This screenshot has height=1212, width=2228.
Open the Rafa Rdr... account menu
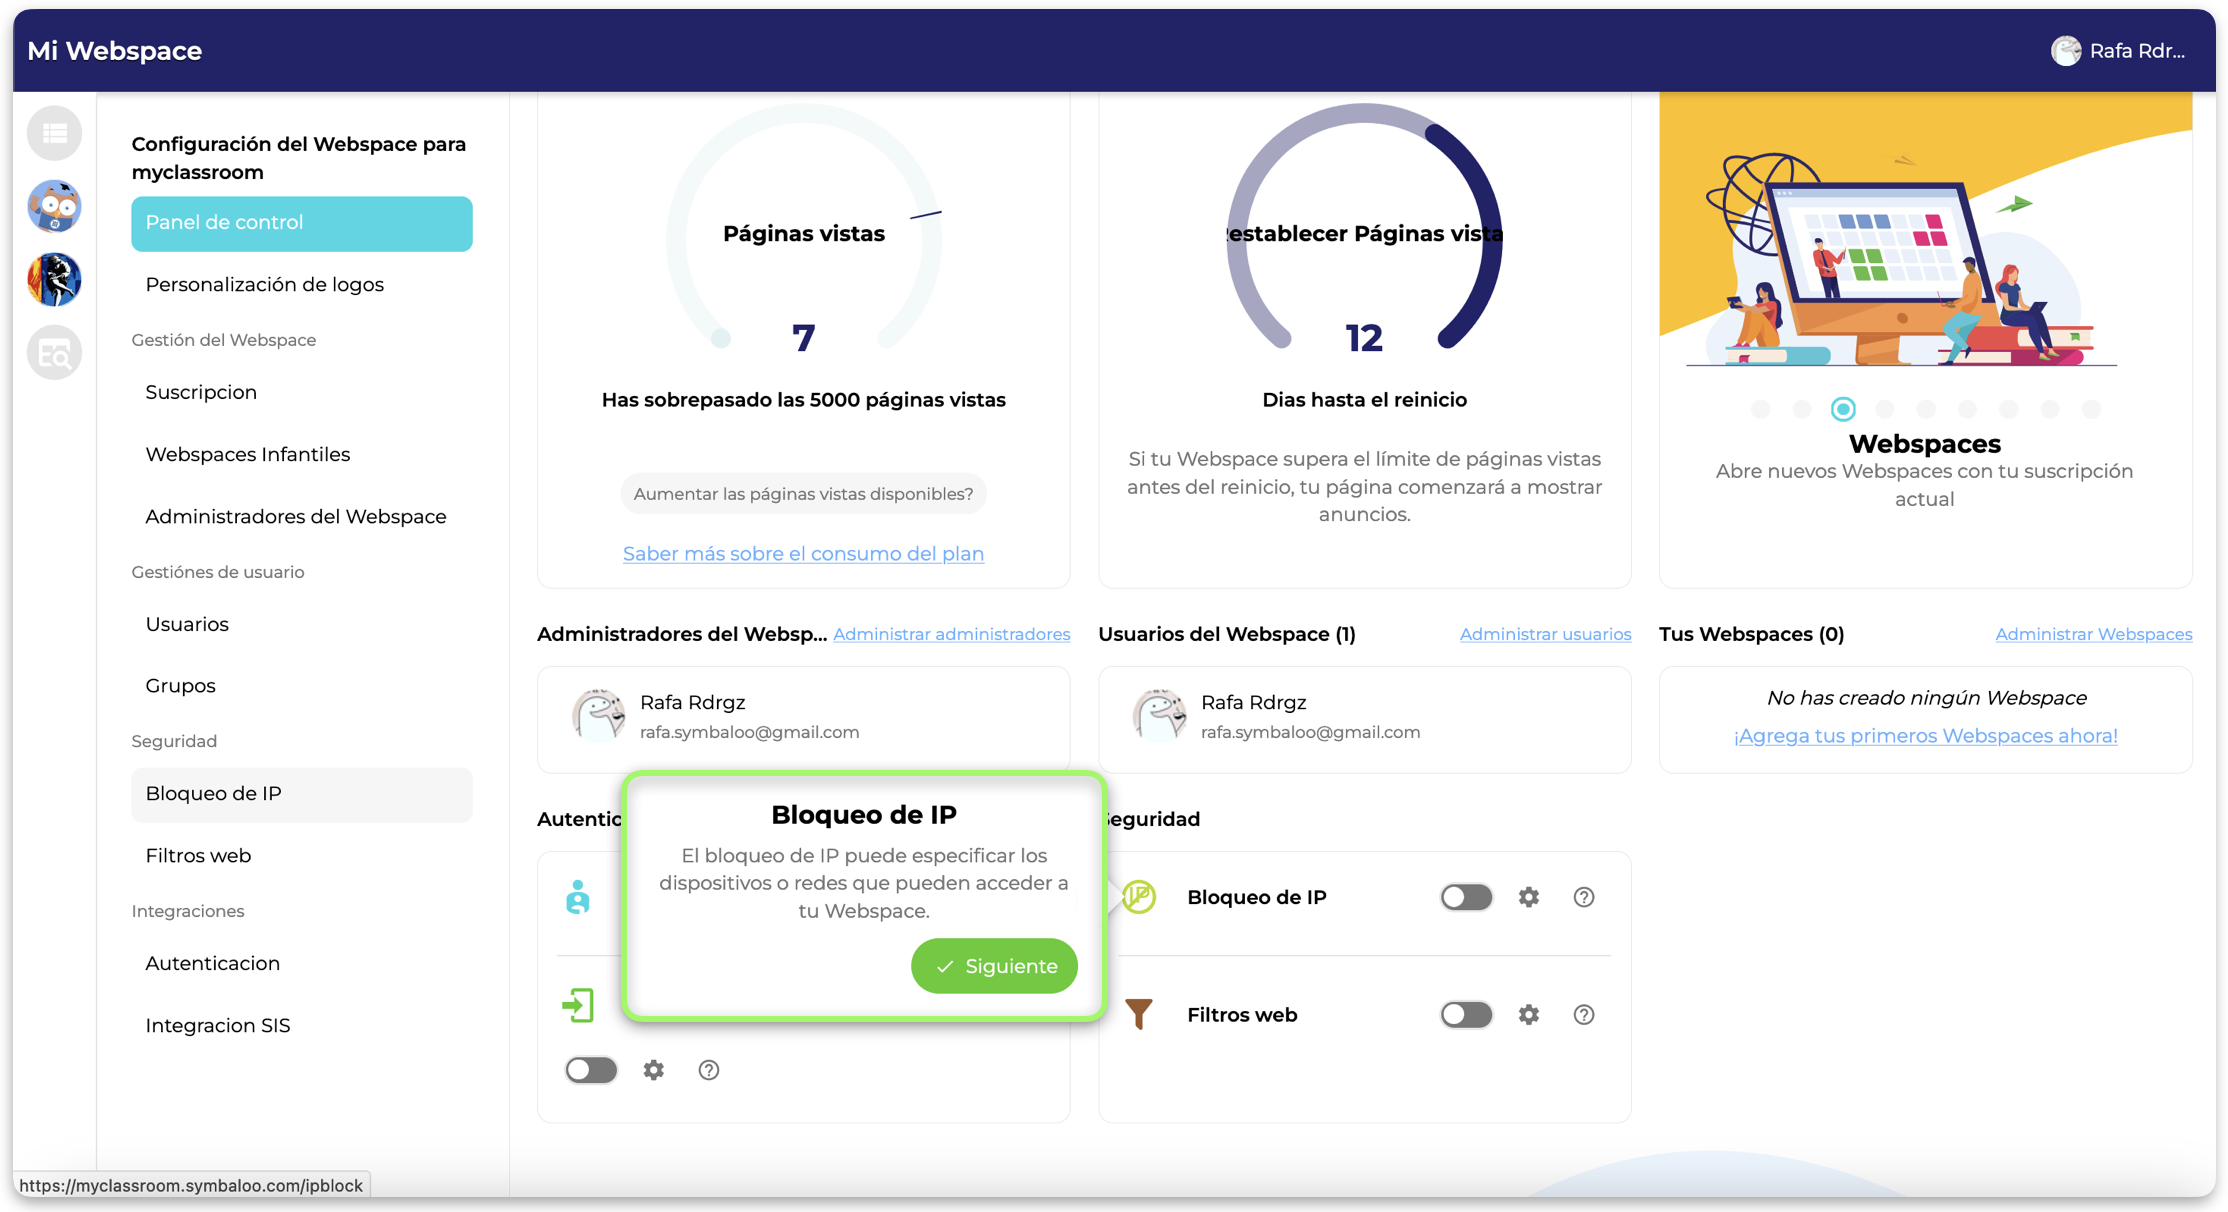pyautogui.click(x=2118, y=51)
